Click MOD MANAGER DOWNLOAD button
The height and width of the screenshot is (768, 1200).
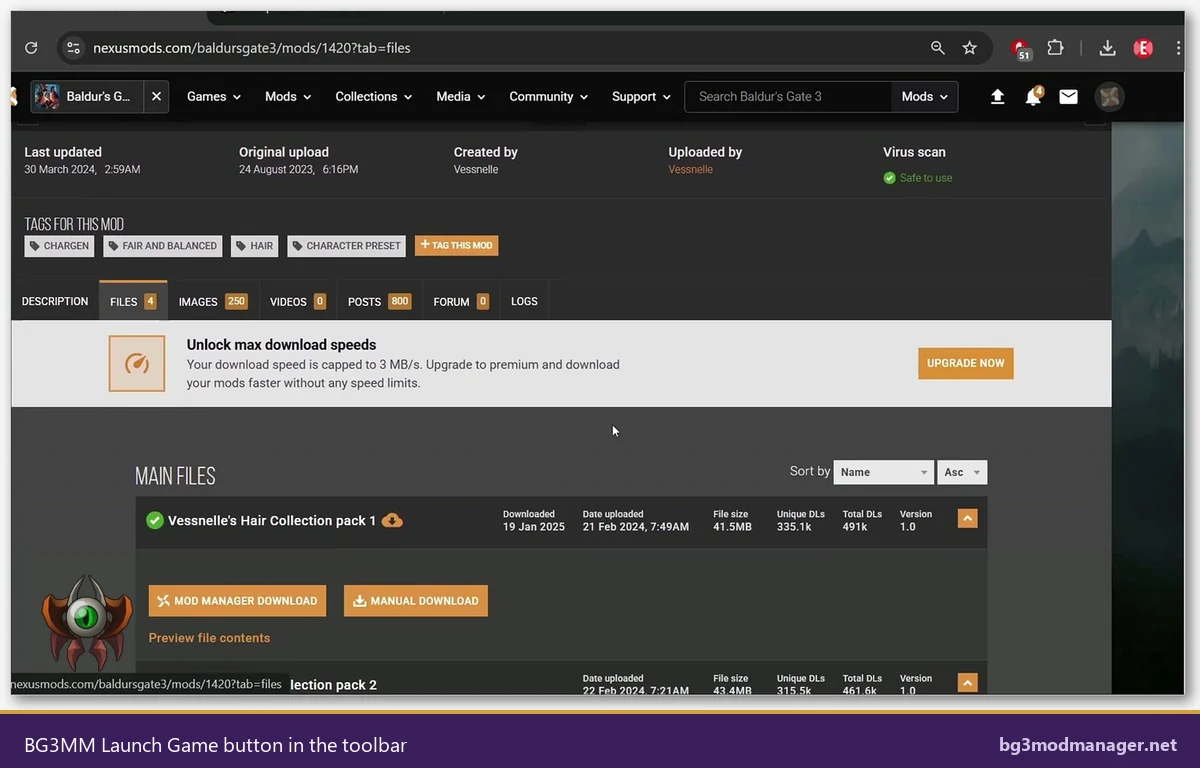click(x=237, y=601)
